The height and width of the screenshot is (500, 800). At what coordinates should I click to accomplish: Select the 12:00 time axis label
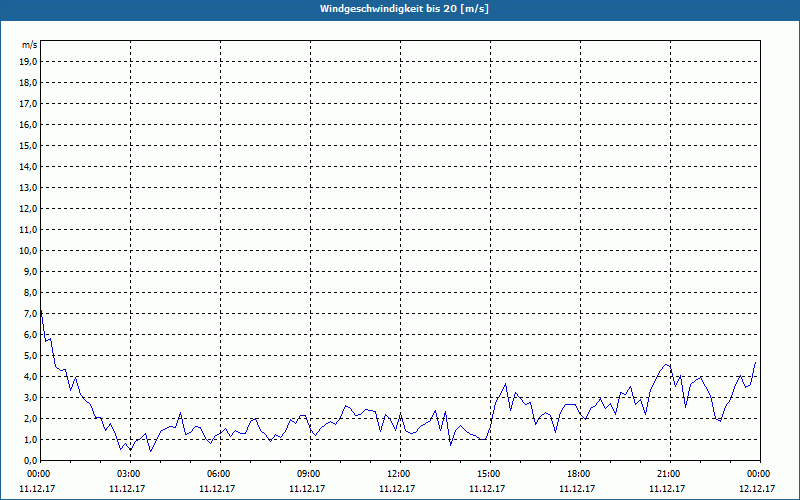pyautogui.click(x=399, y=474)
